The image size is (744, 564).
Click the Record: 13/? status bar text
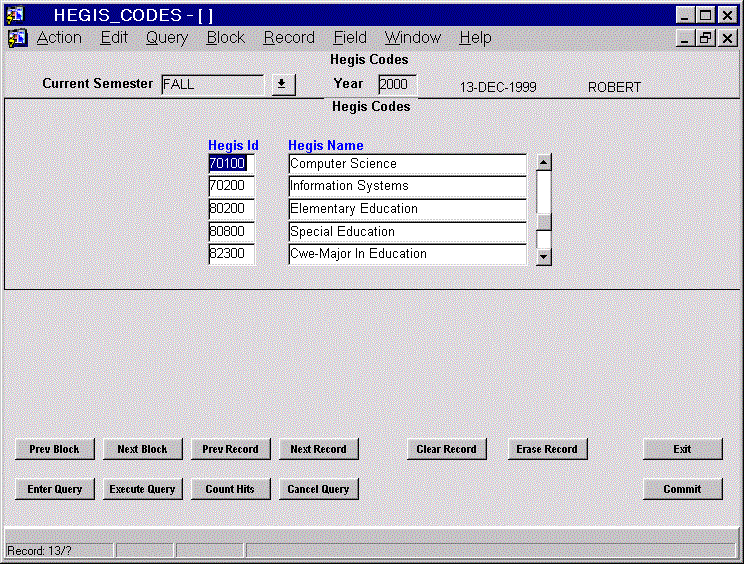pyautogui.click(x=39, y=551)
